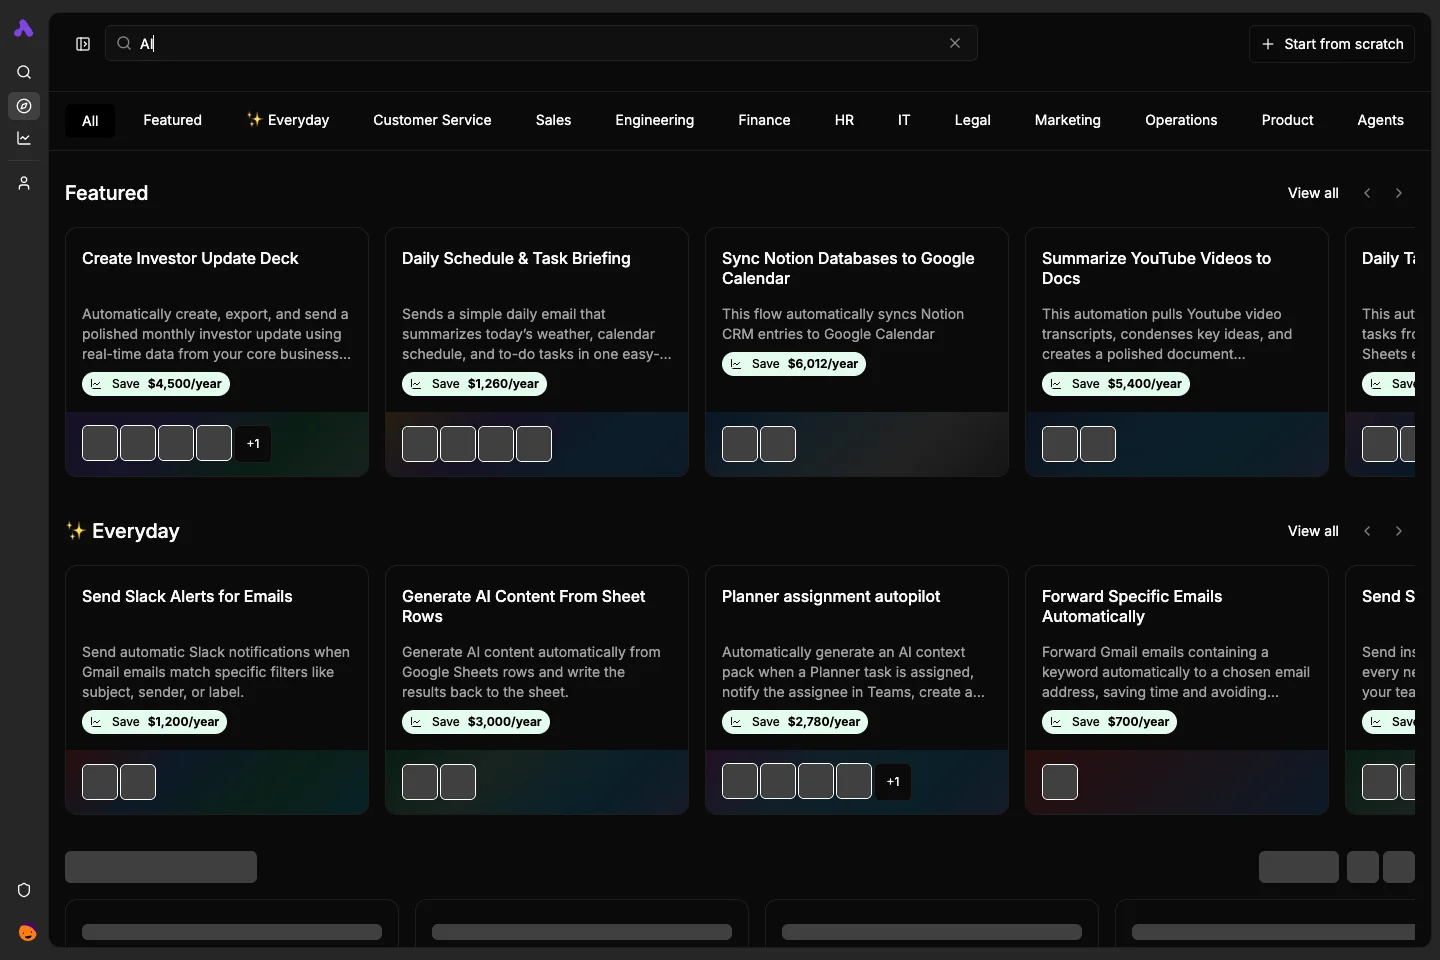Screen dimensions: 1440x960
Task: Click Start from scratch button
Action: pos(1332,44)
